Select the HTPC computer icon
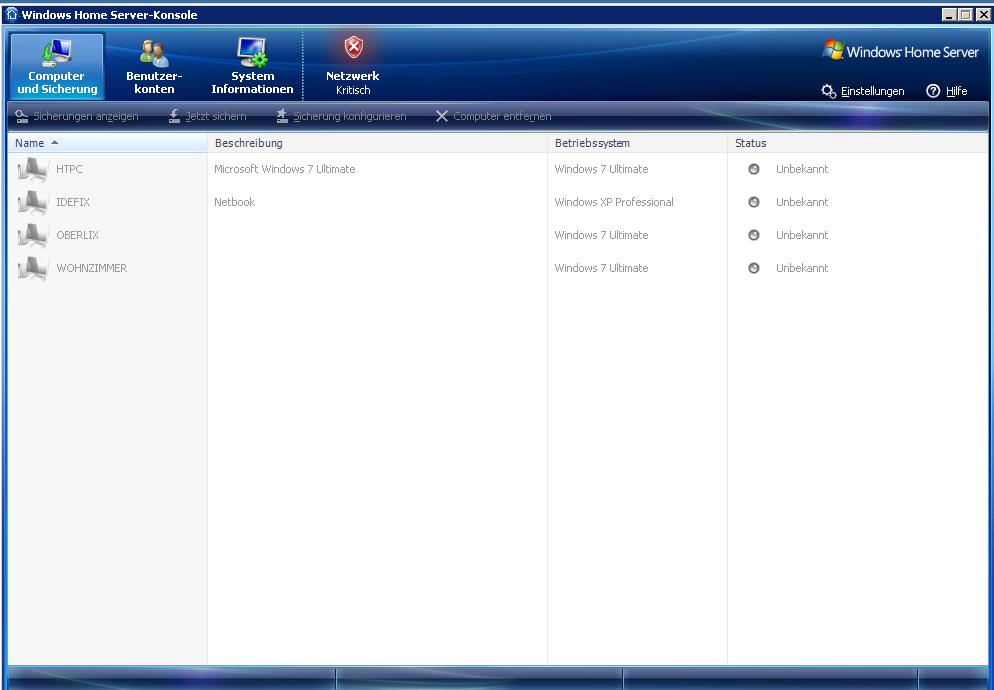994x690 pixels. click(33, 170)
